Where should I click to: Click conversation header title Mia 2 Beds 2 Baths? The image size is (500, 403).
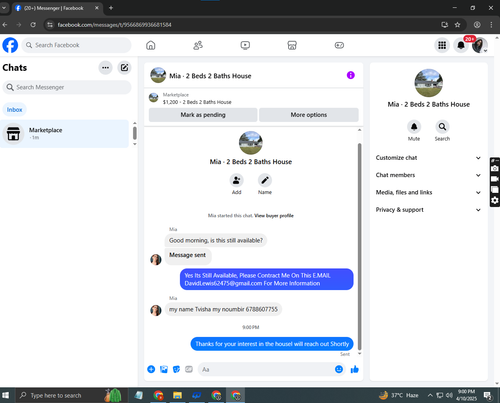click(210, 76)
